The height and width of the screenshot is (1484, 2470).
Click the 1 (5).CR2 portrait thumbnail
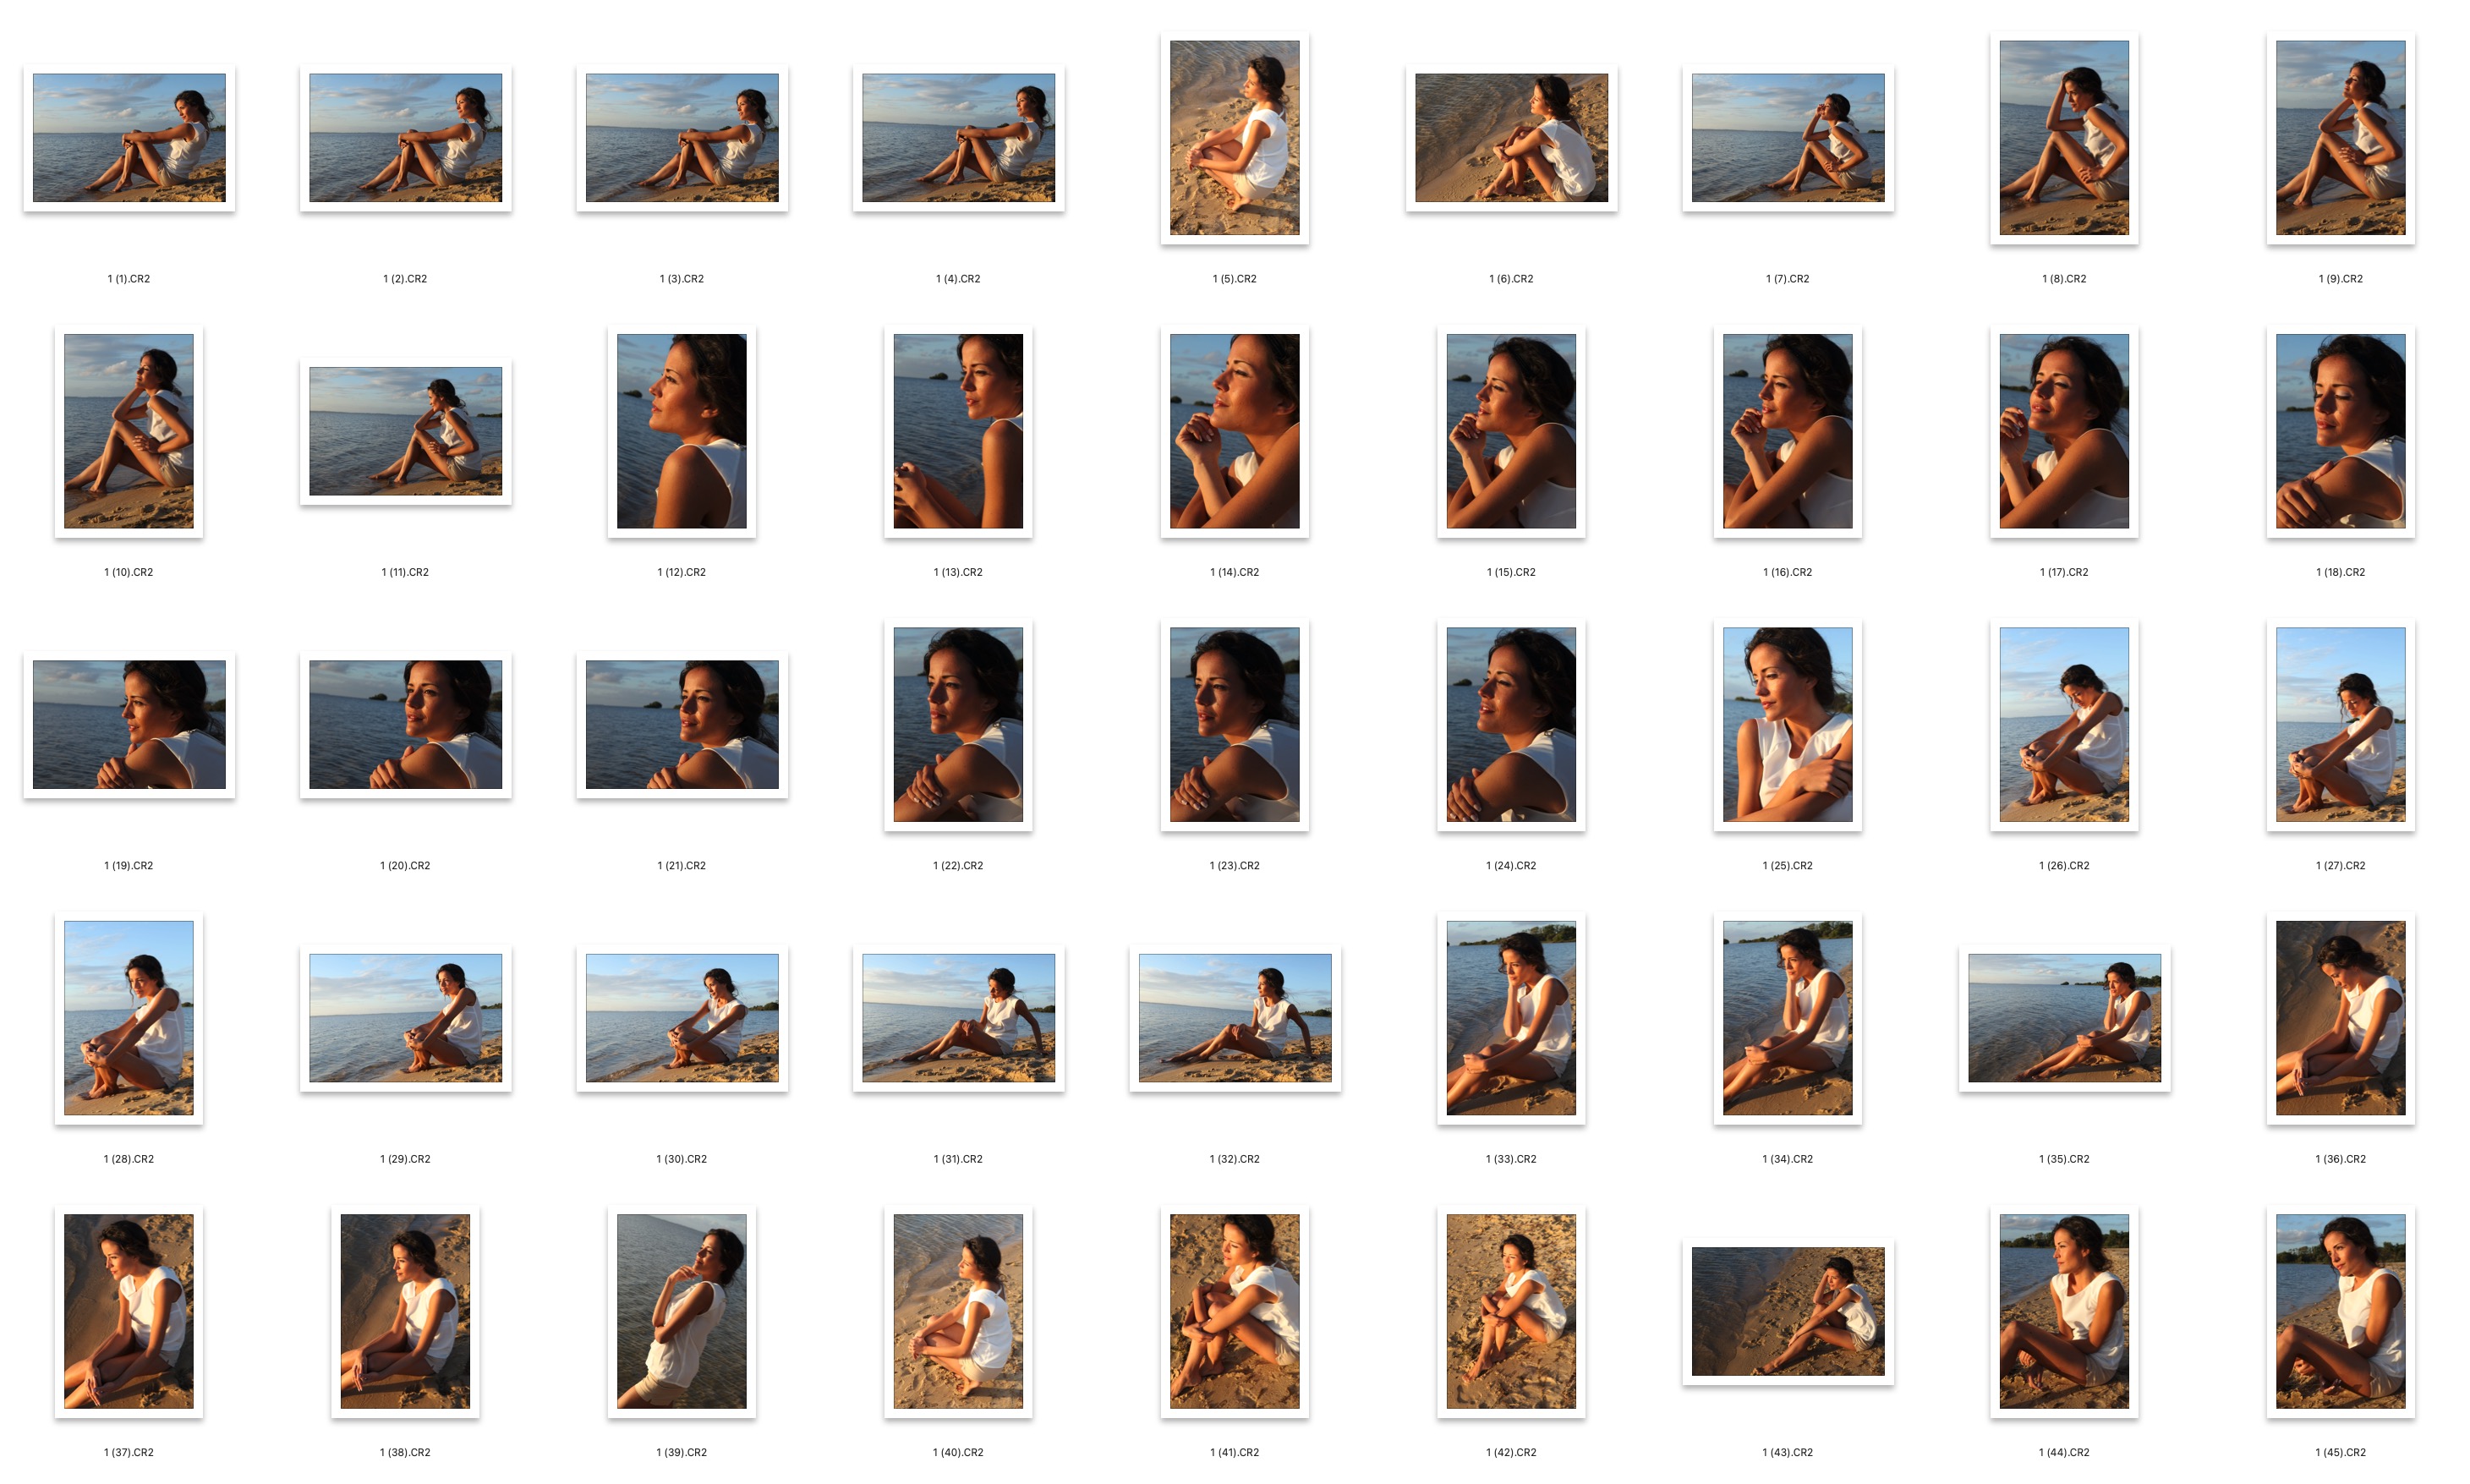1234,138
